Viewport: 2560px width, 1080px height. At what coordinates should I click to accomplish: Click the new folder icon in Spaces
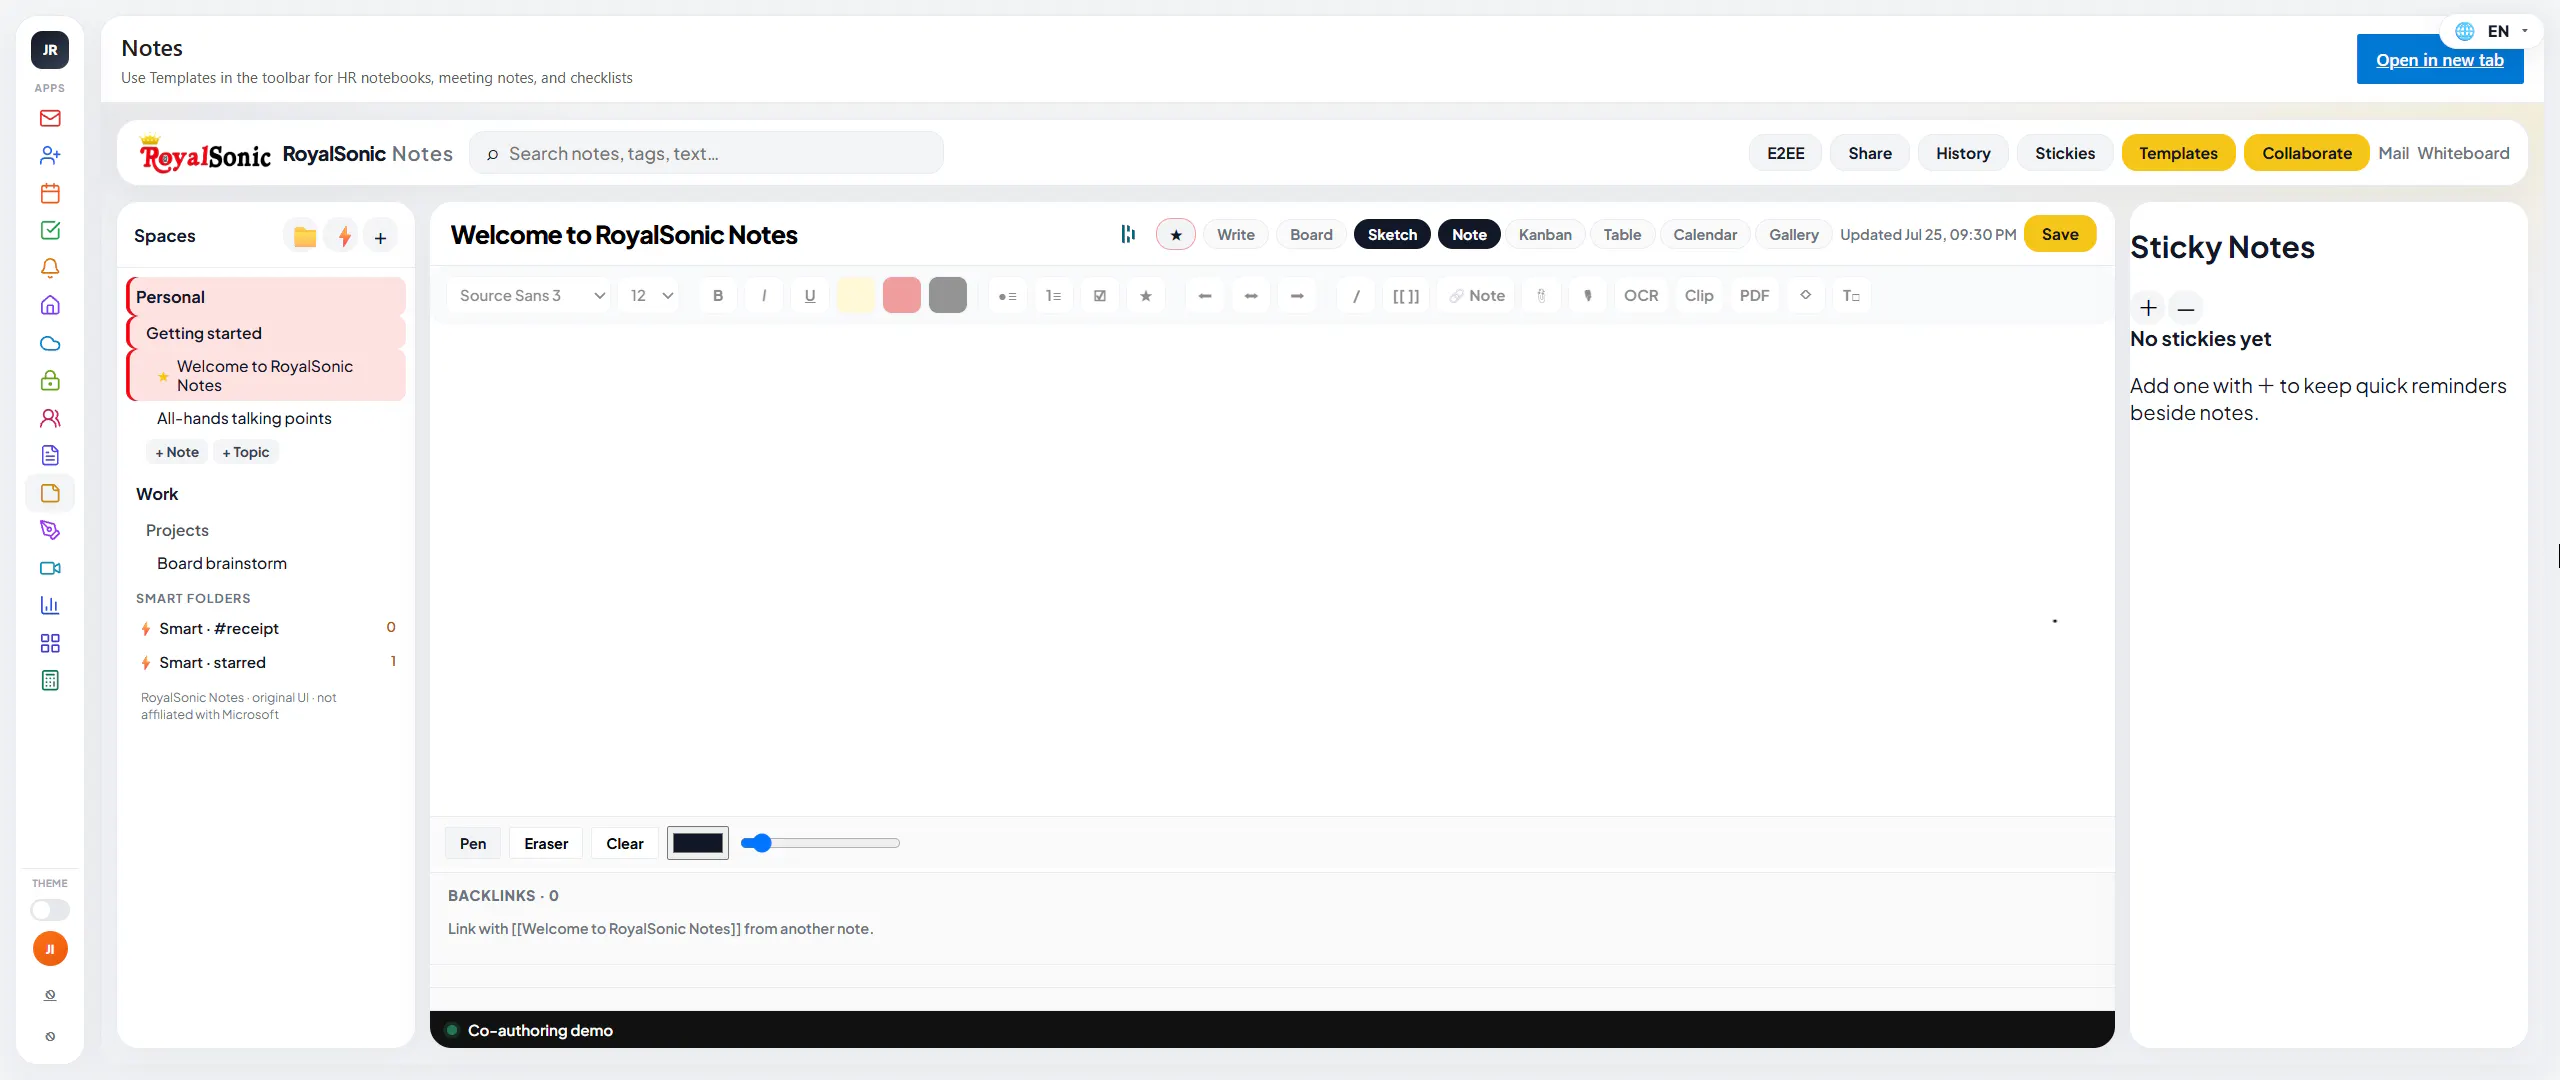click(305, 237)
